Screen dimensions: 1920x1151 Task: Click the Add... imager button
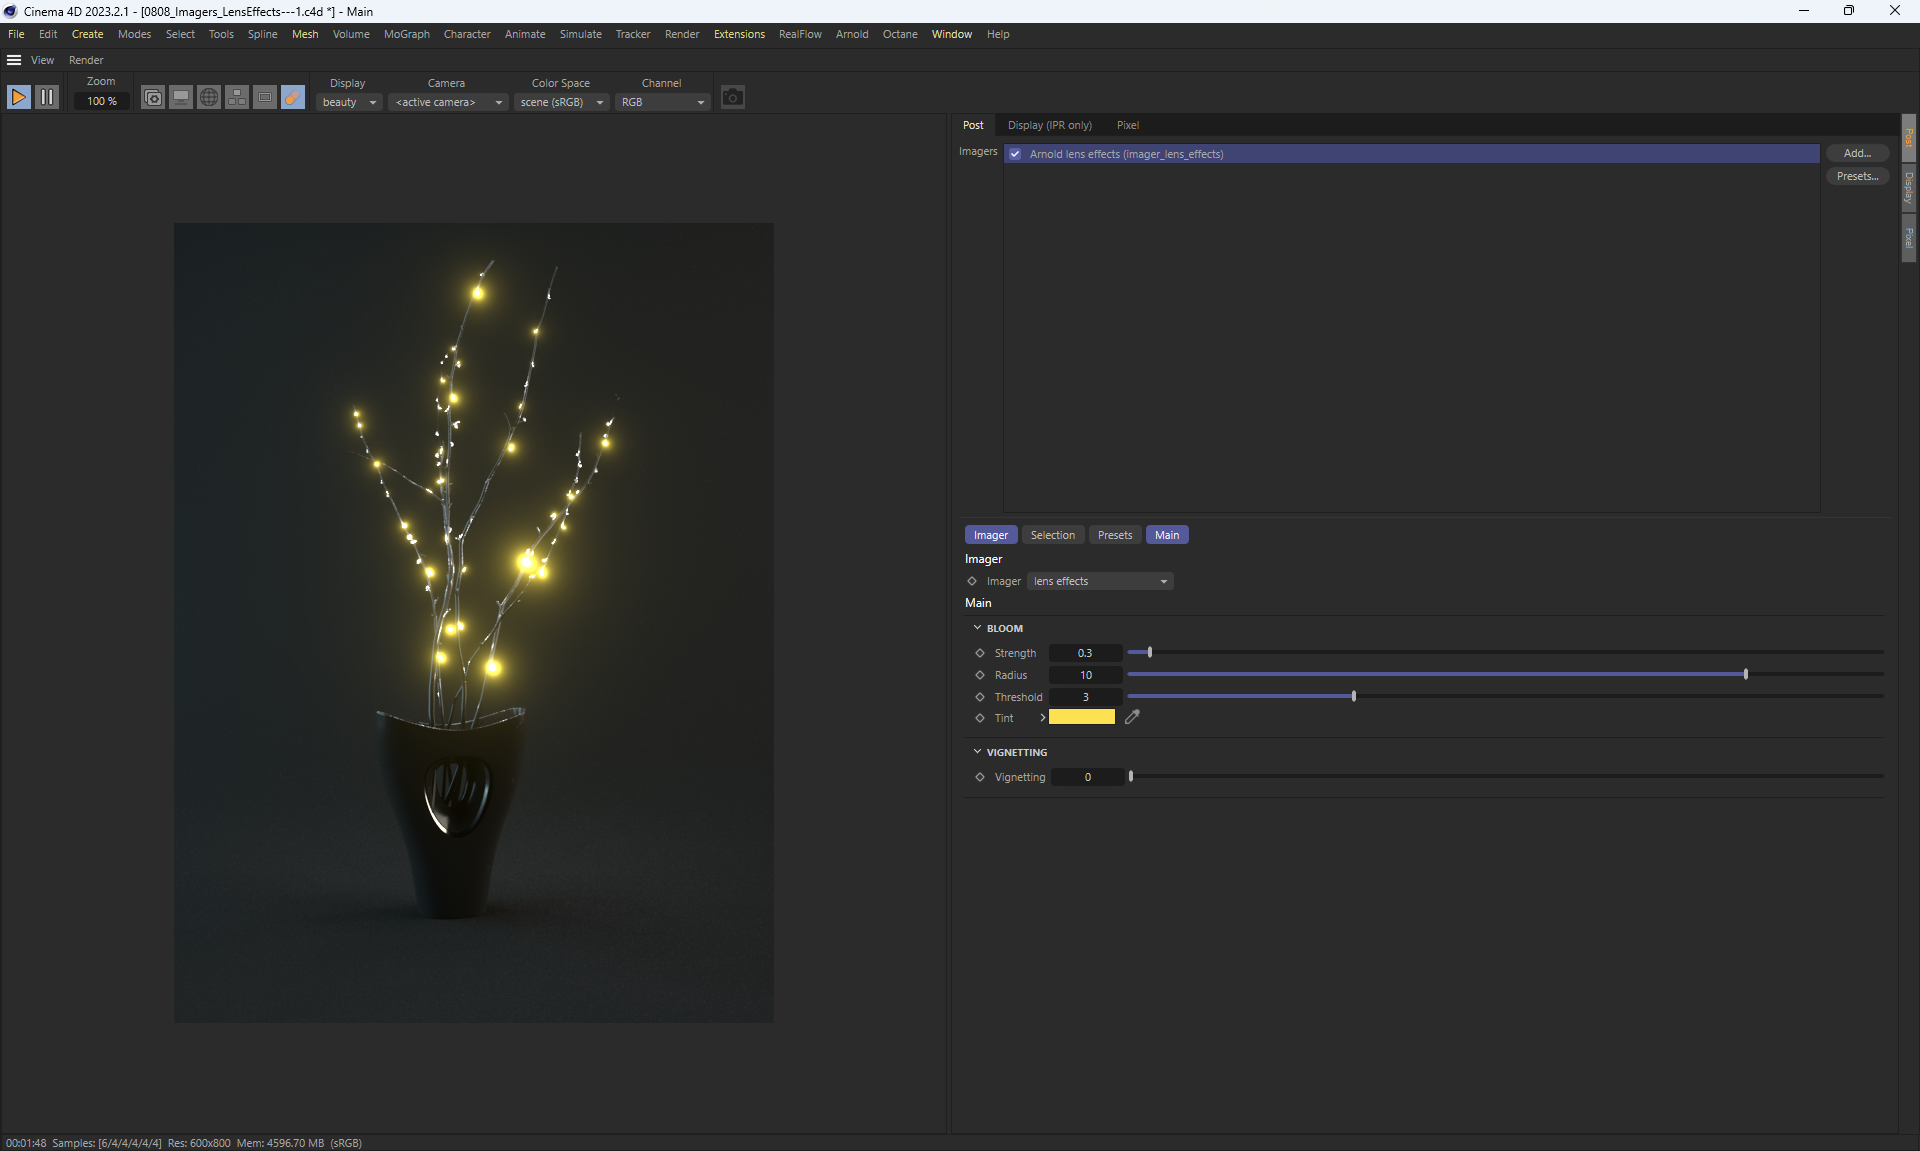click(x=1856, y=153)
